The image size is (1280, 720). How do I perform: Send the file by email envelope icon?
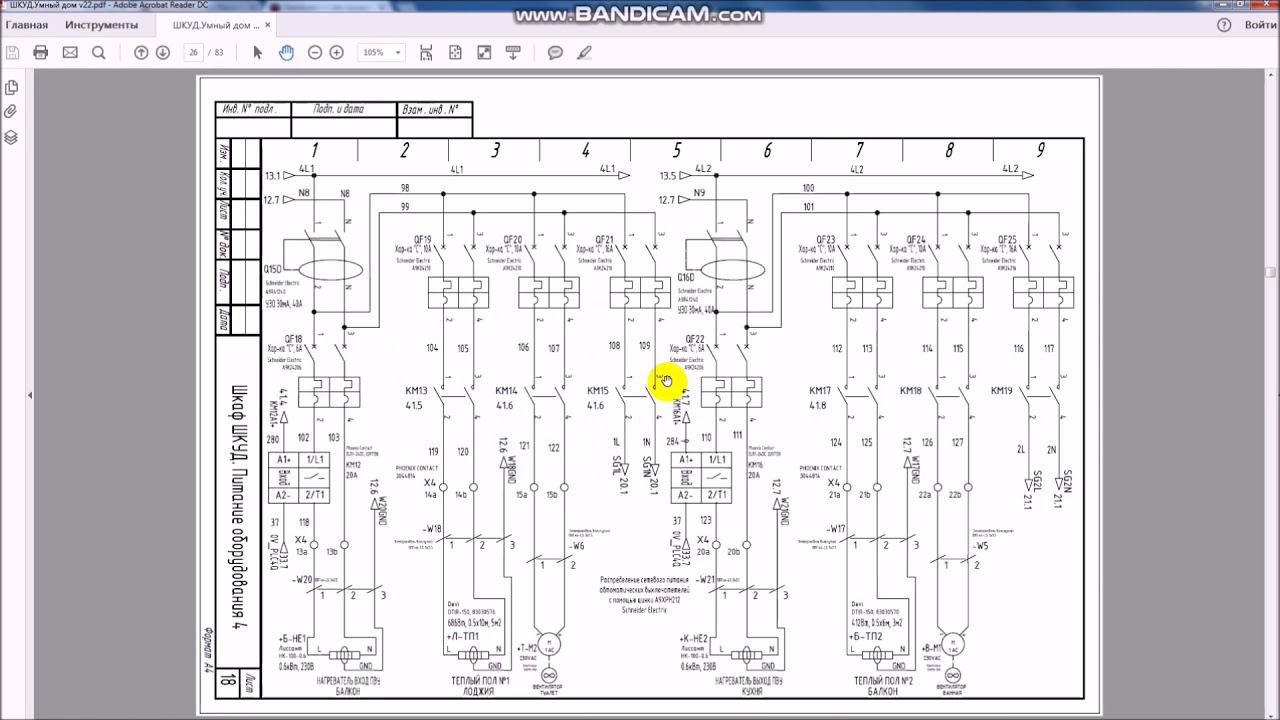(x=70, y=52)
